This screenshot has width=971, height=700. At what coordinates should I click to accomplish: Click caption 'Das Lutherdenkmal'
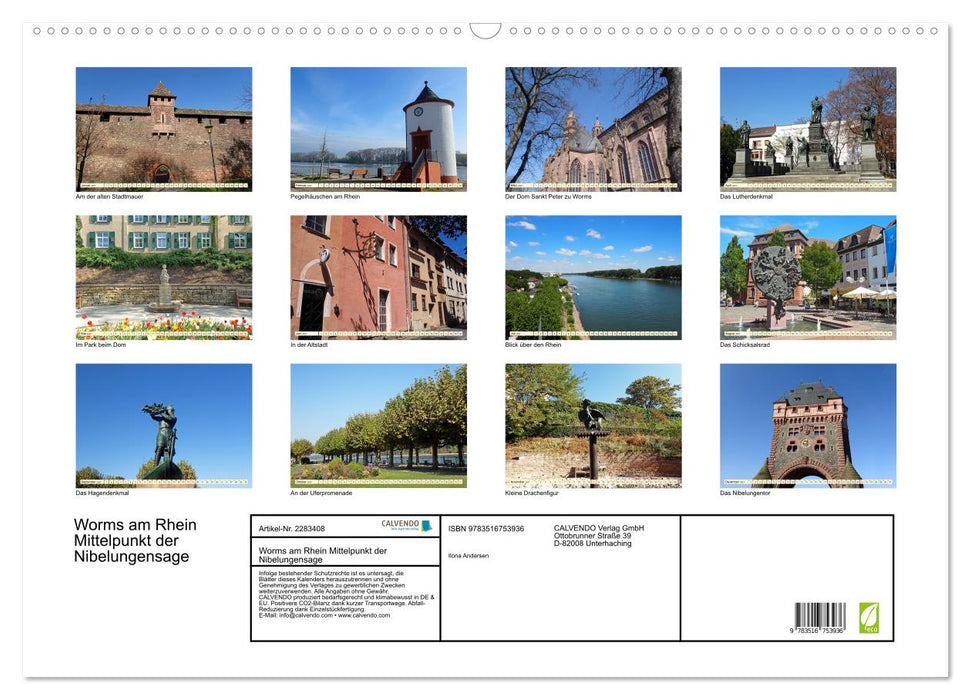tap(746, 196)
